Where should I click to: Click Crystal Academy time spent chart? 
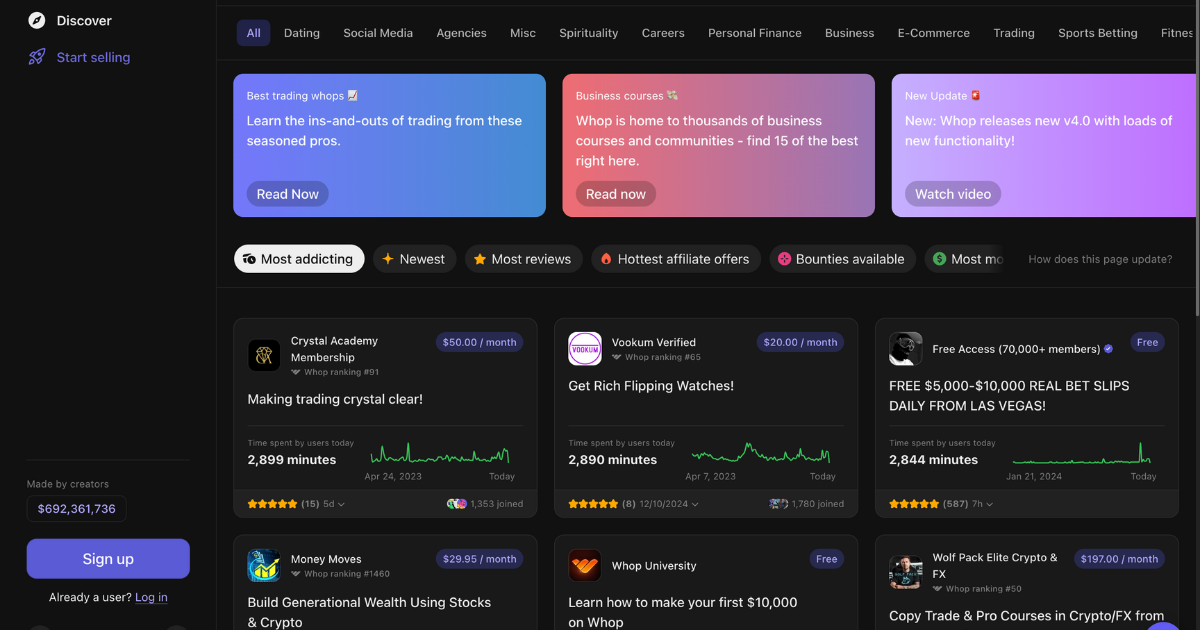tap(440, 453)
